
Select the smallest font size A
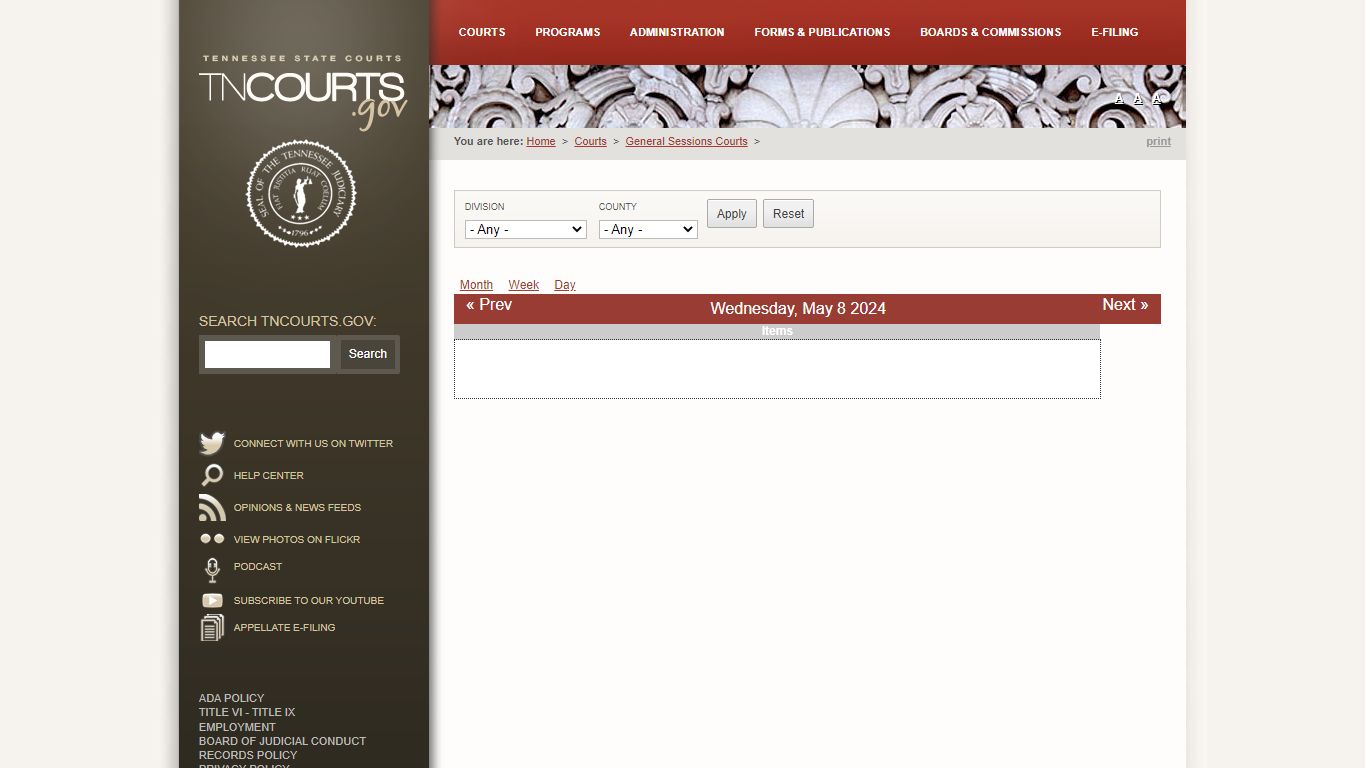(x=1119, y=99)
